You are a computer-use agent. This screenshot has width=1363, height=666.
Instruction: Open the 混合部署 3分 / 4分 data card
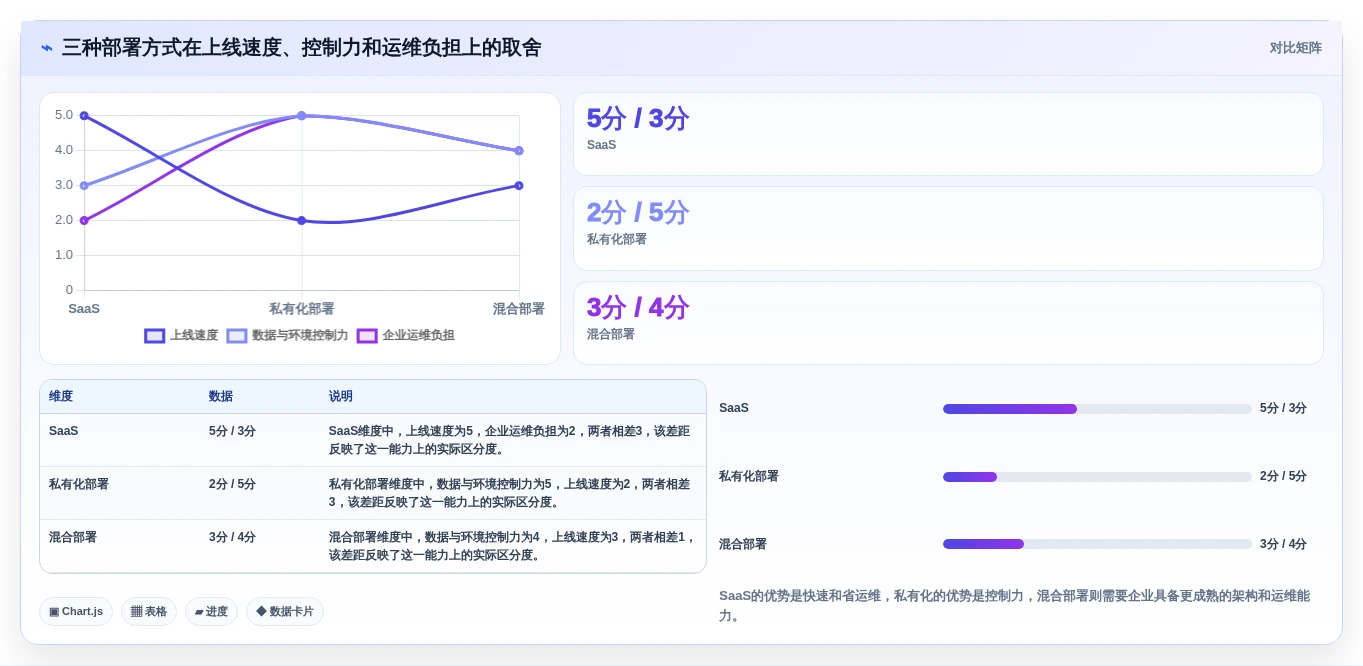pos(948,323)
